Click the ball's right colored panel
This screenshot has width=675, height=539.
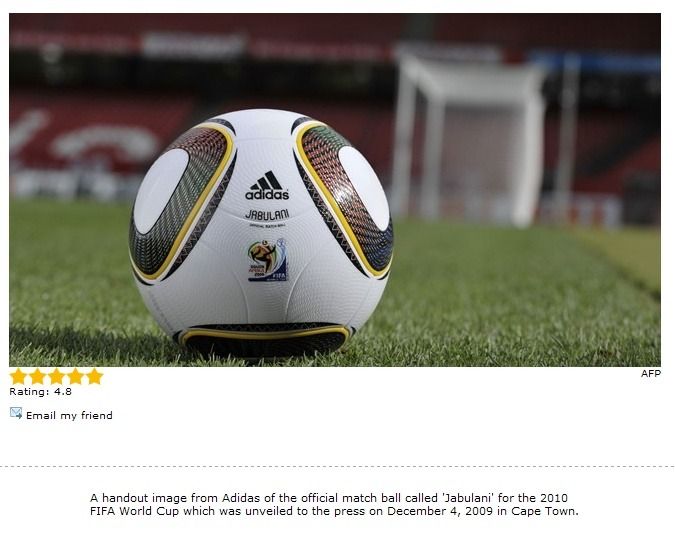[x=344, y=198]
